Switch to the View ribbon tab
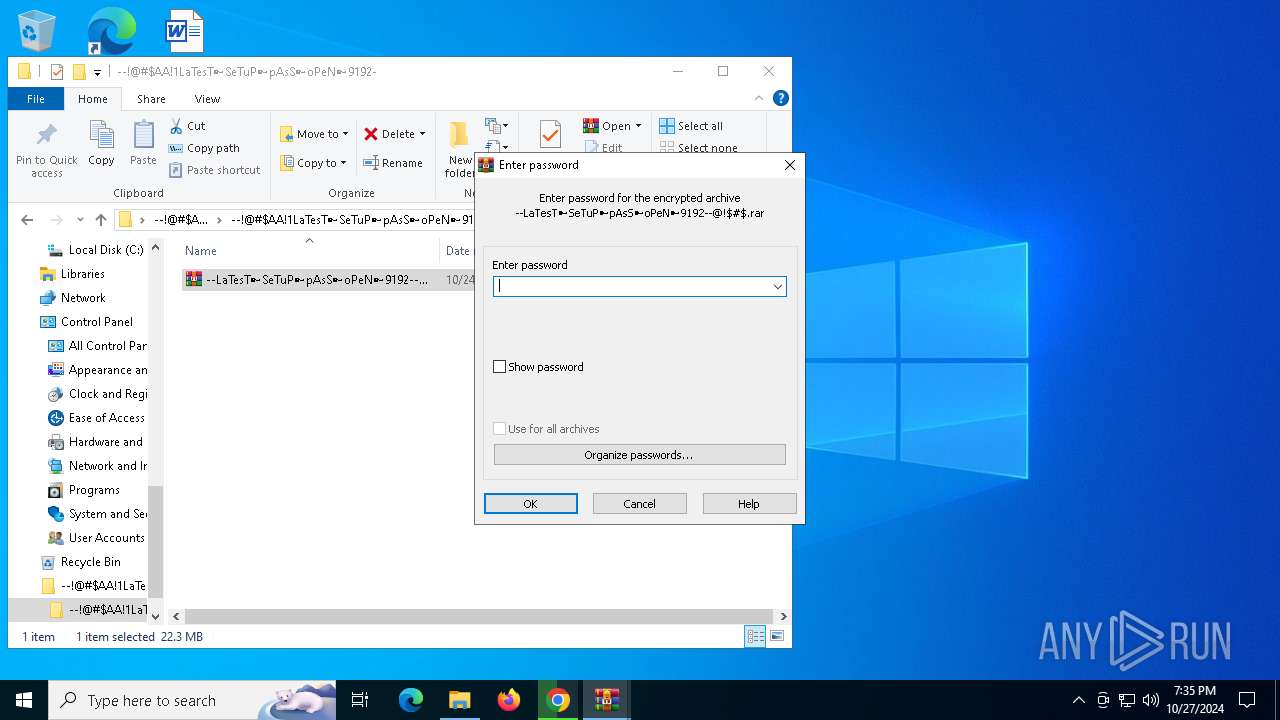Image resolution: width=1280 pixels, height=720 pixels. point(207,99)
